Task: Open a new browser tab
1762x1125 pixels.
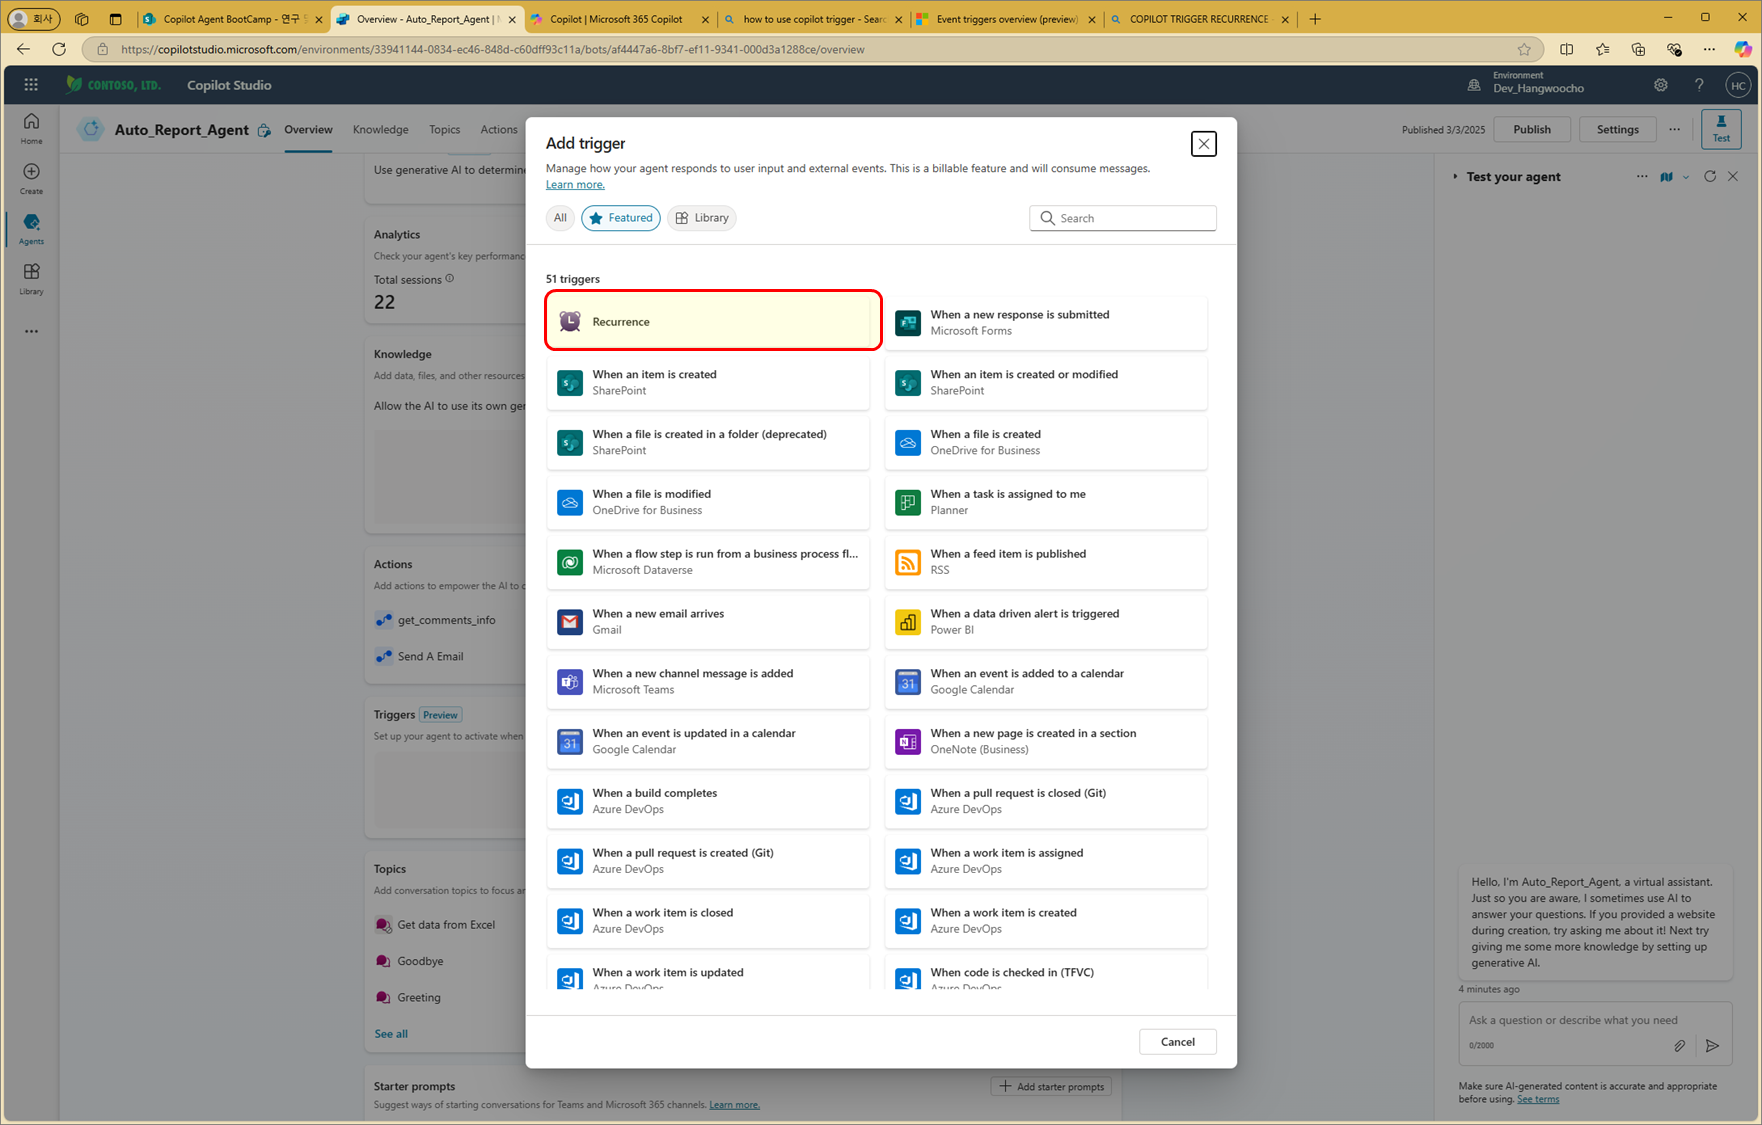Action: pos(1315,19)
